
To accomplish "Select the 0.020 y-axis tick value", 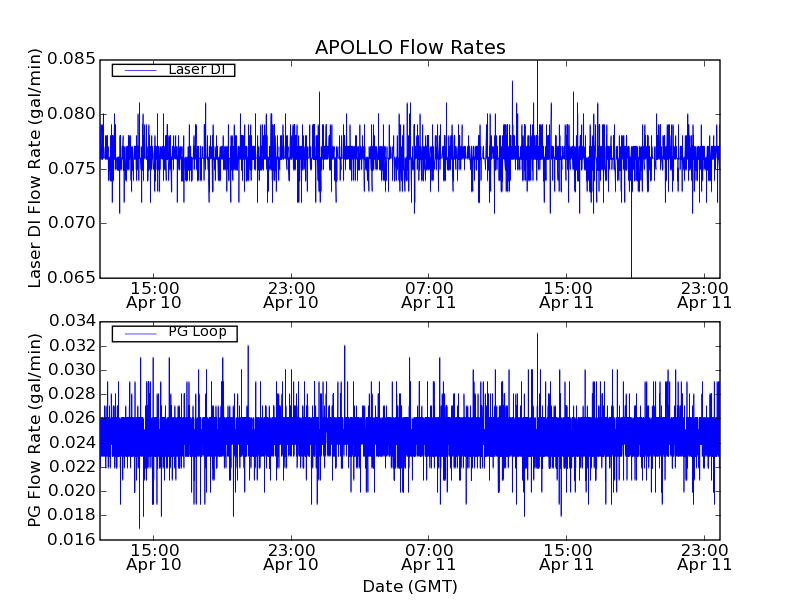I will 72,491.
